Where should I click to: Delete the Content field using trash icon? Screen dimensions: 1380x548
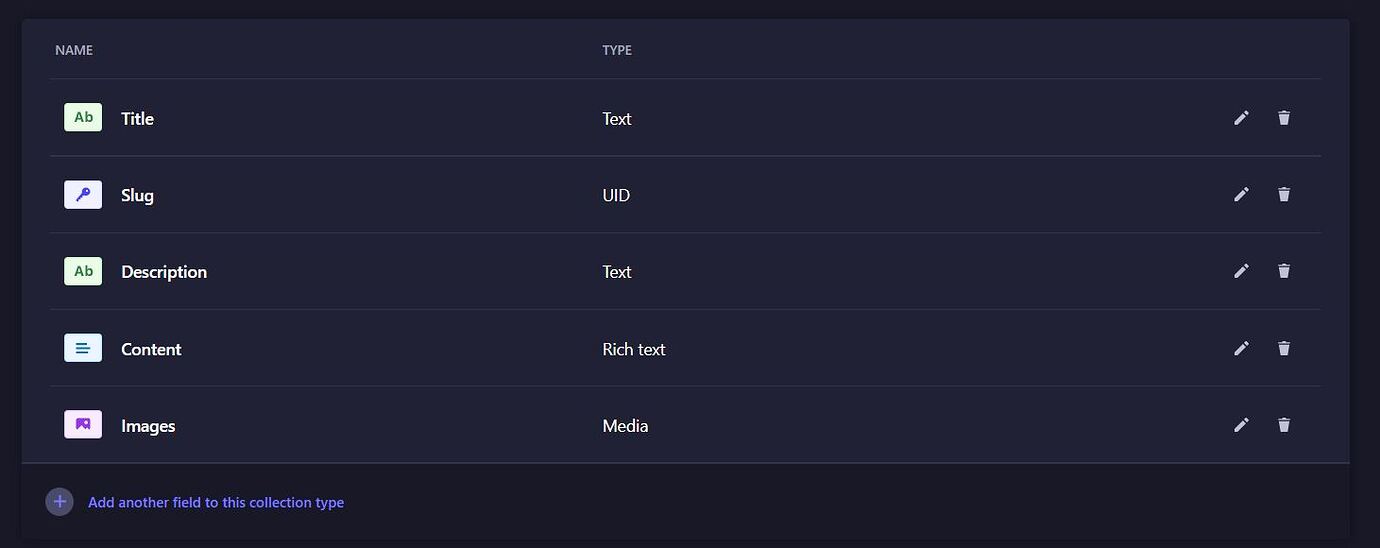coord(1284,348)
